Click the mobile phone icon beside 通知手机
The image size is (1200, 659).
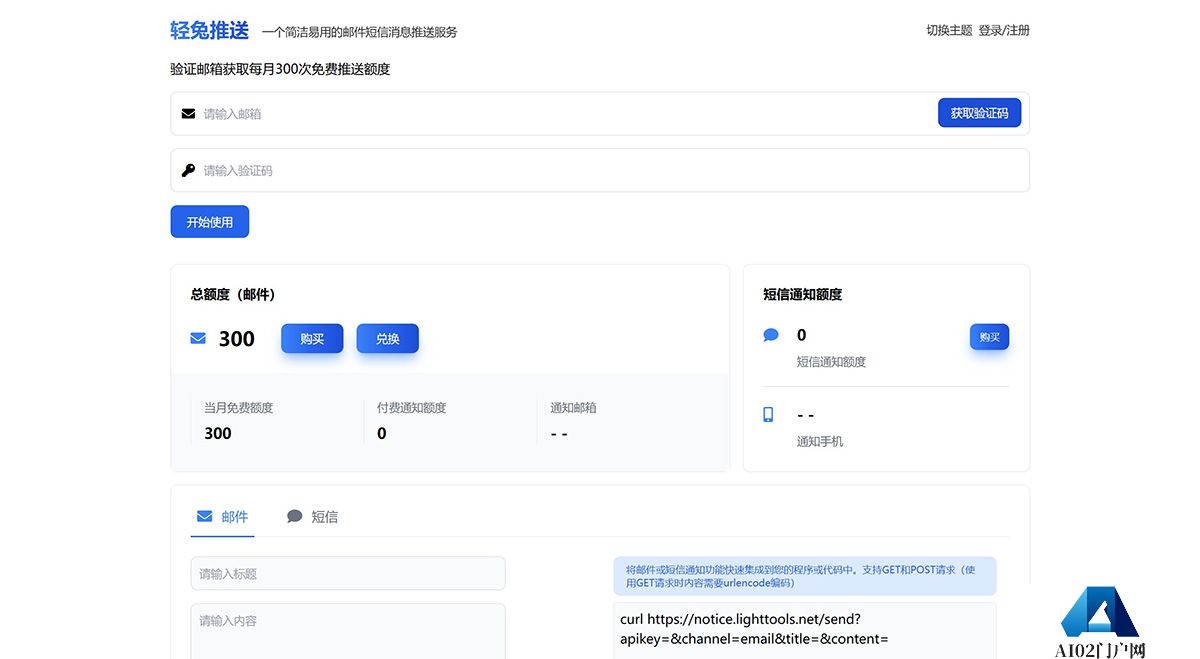point(769,414)
